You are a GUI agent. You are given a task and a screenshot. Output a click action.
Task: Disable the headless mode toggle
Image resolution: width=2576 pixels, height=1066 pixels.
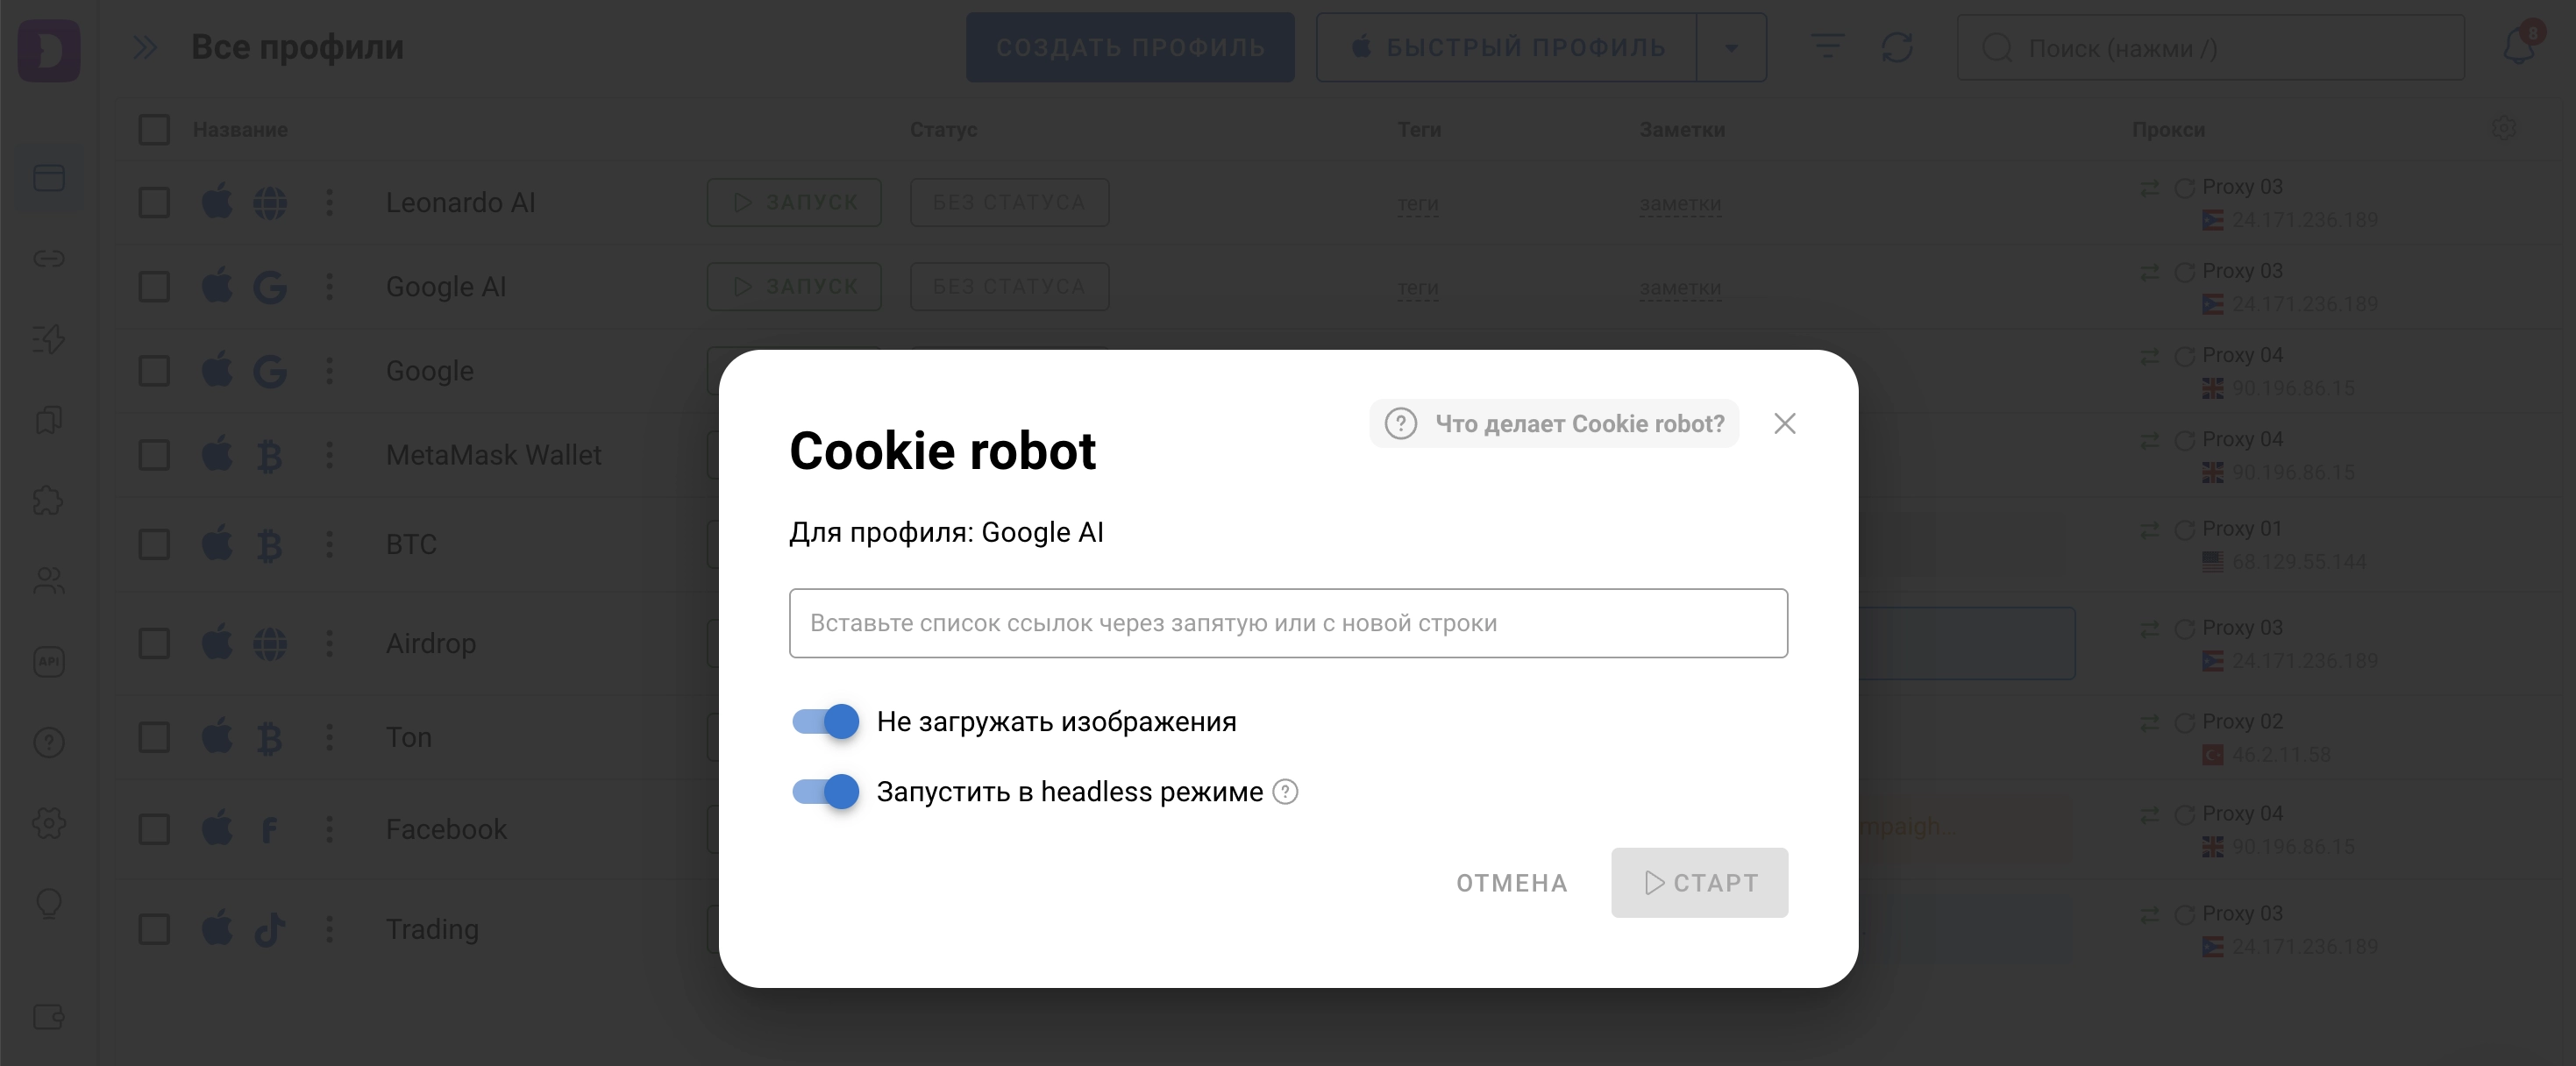(825, 792)
